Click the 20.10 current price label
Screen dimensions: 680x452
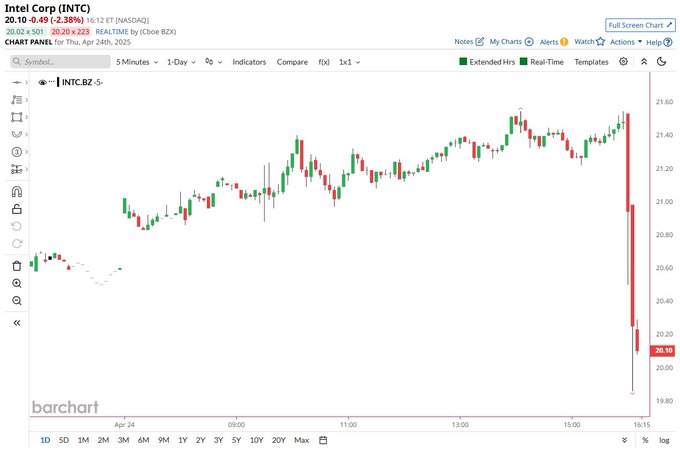[663, 350]
